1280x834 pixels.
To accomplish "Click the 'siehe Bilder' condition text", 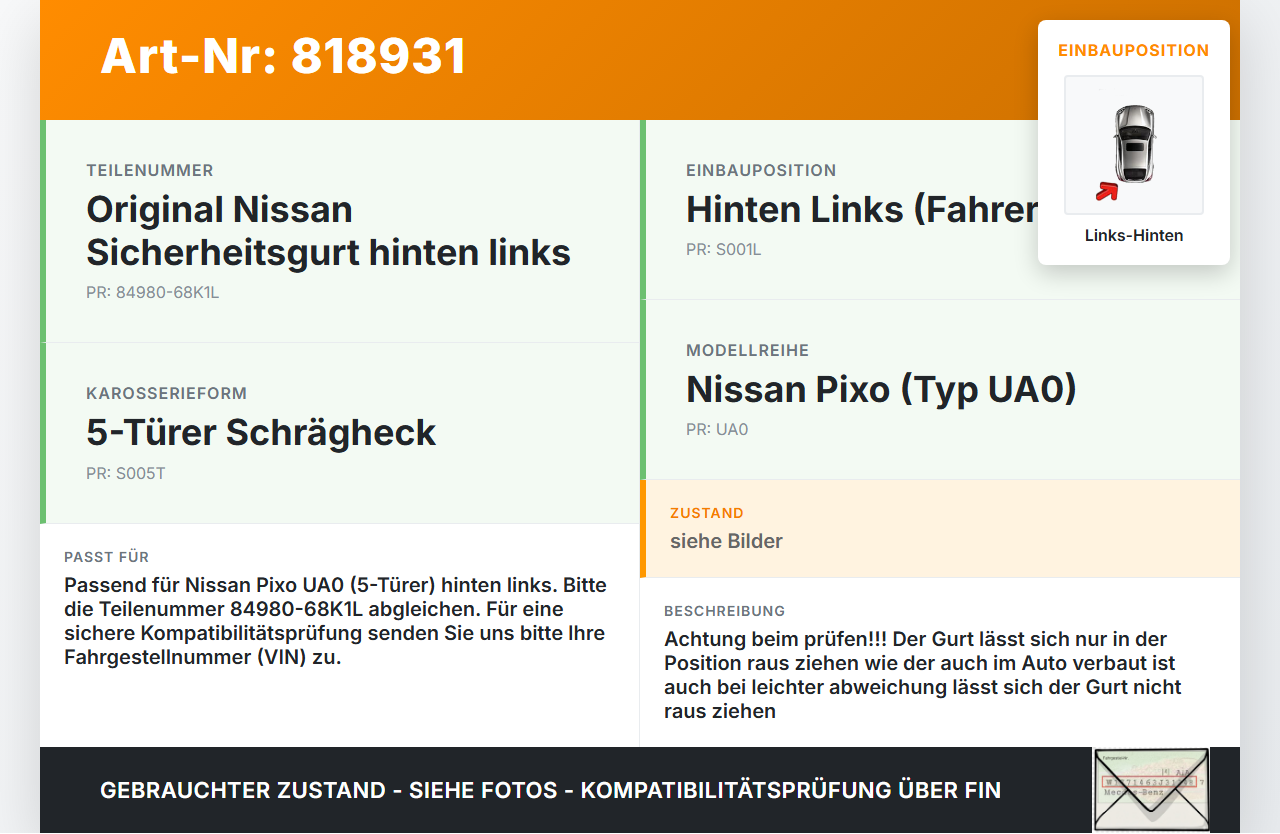I will click(x=726, y=541).
